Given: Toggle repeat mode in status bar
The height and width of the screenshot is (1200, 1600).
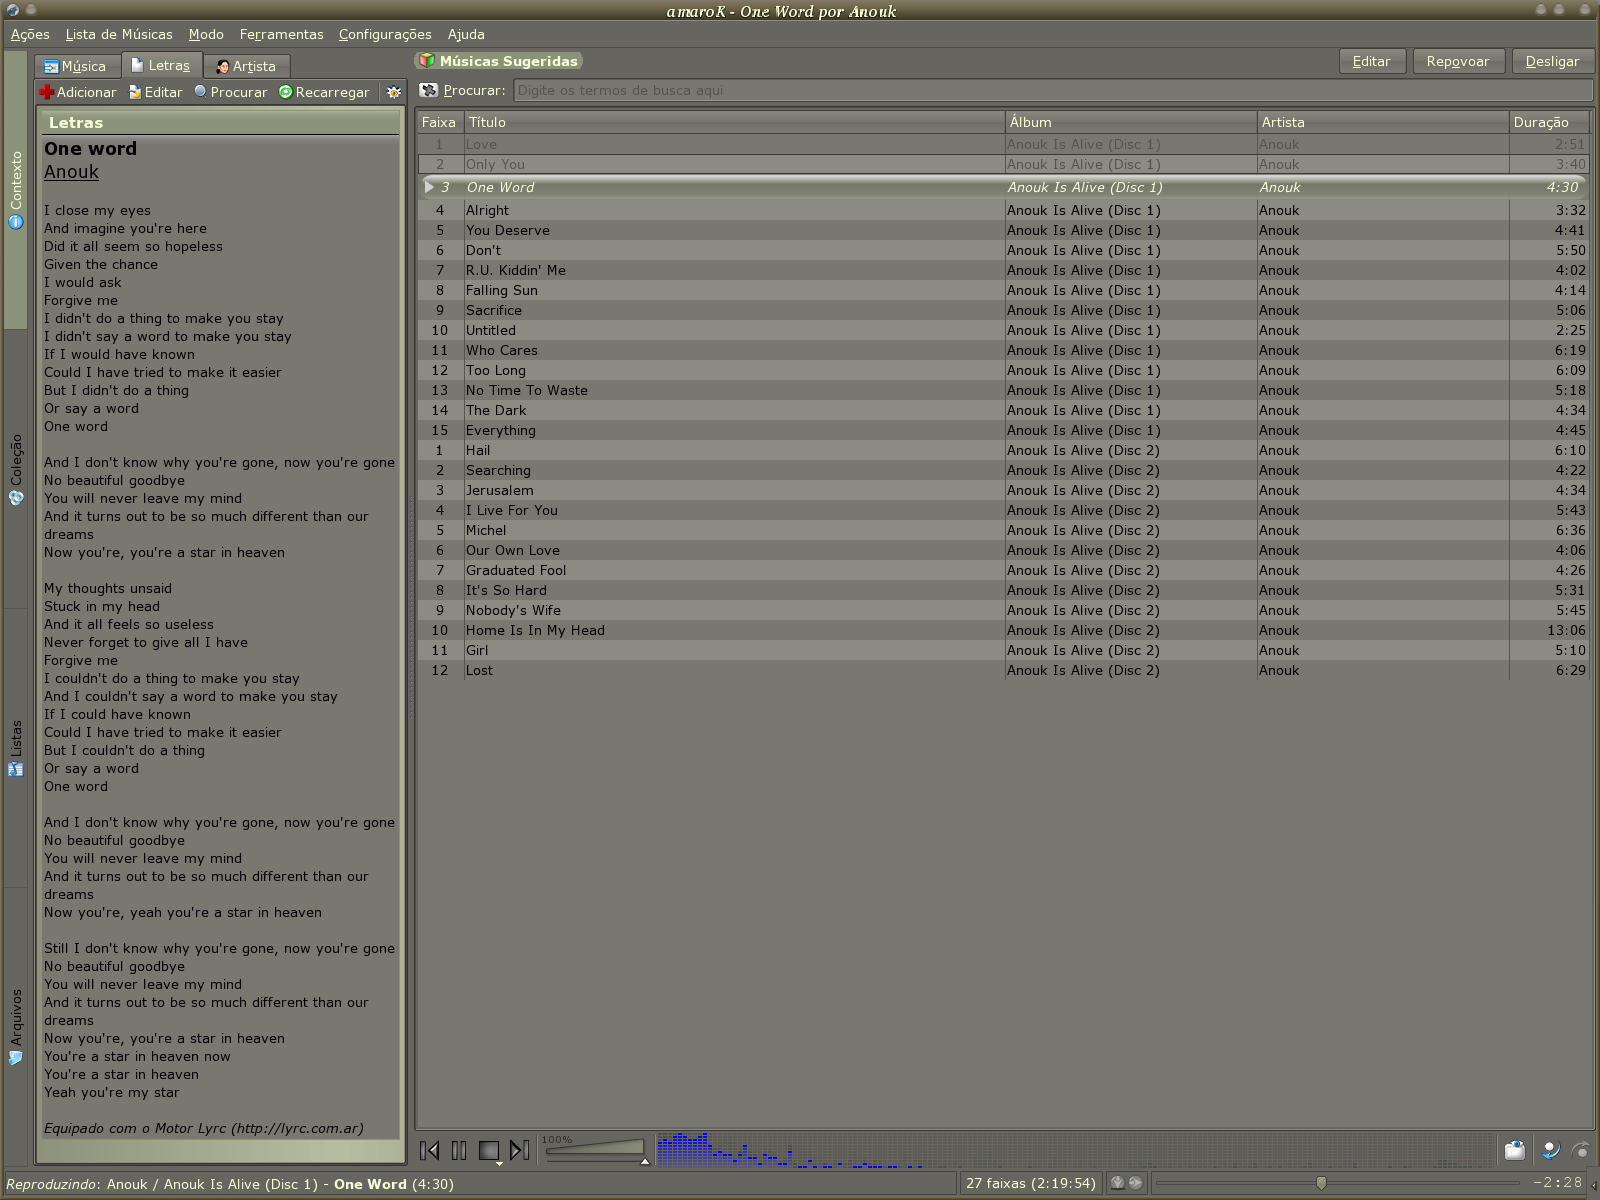Looking at the screenshot, I should [1136, 1183].
